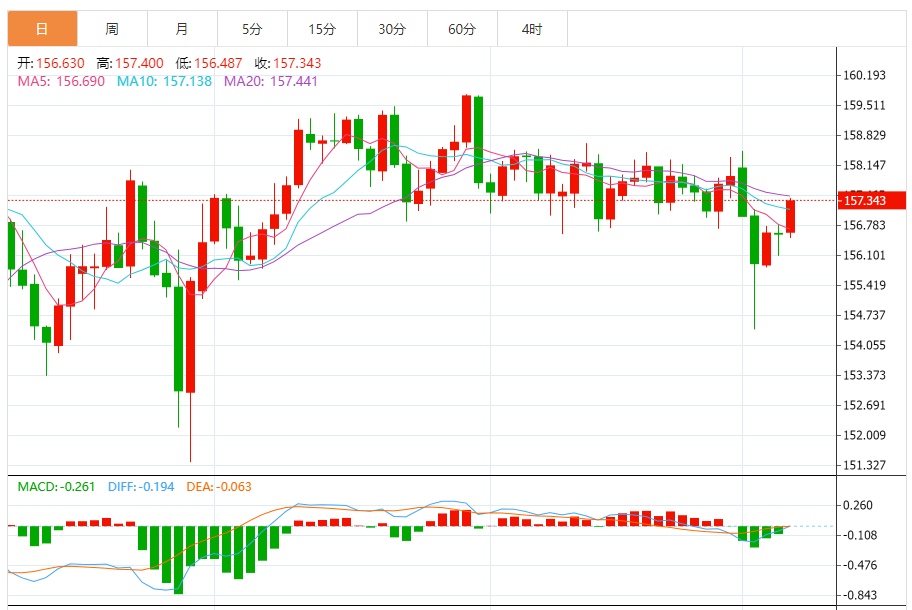The height and width of the screenshot is (610, 912).
Task: Open the 60分 timeframe tab
Action: click(x=462, y=28)
